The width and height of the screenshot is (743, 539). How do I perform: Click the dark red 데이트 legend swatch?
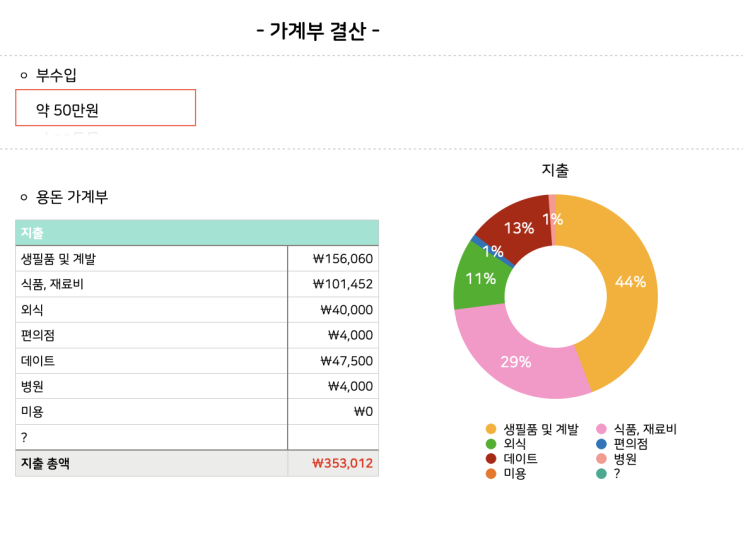pos(490,459)
